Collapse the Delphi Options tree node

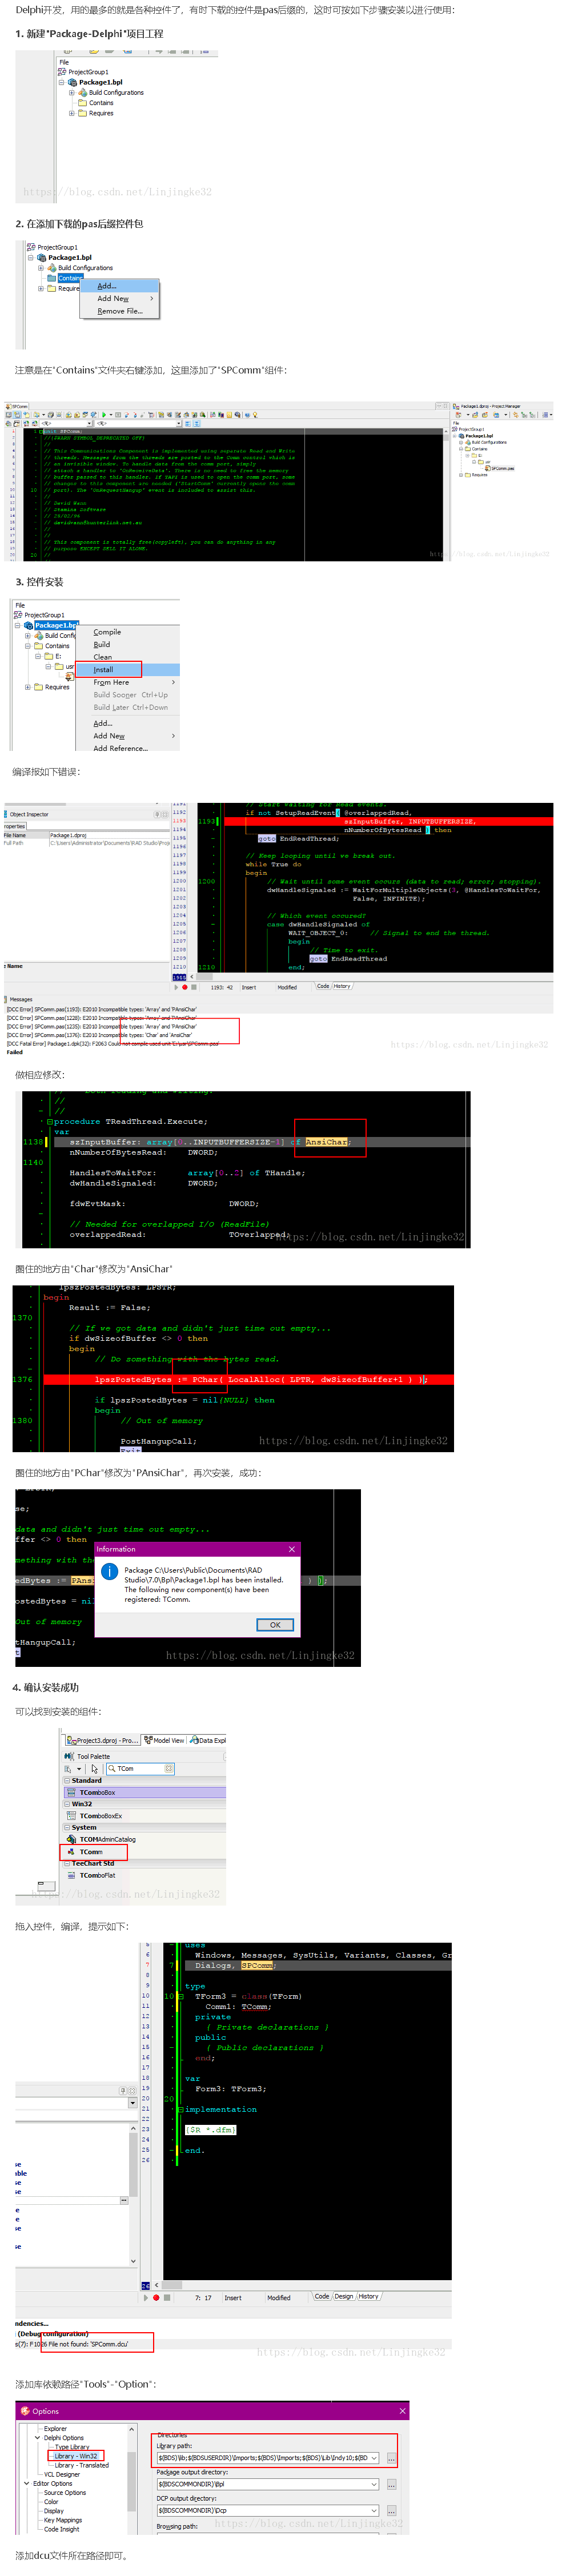coord(38,2438)
